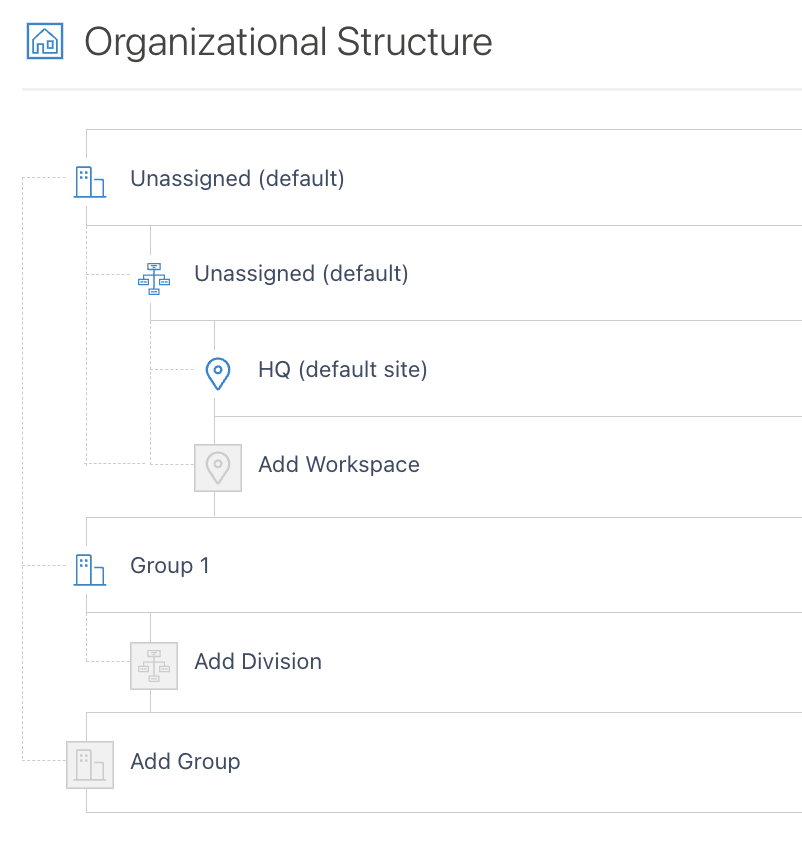
Task: Click the gray pin Add Workspace icon
Action: [x=218, y=468]
